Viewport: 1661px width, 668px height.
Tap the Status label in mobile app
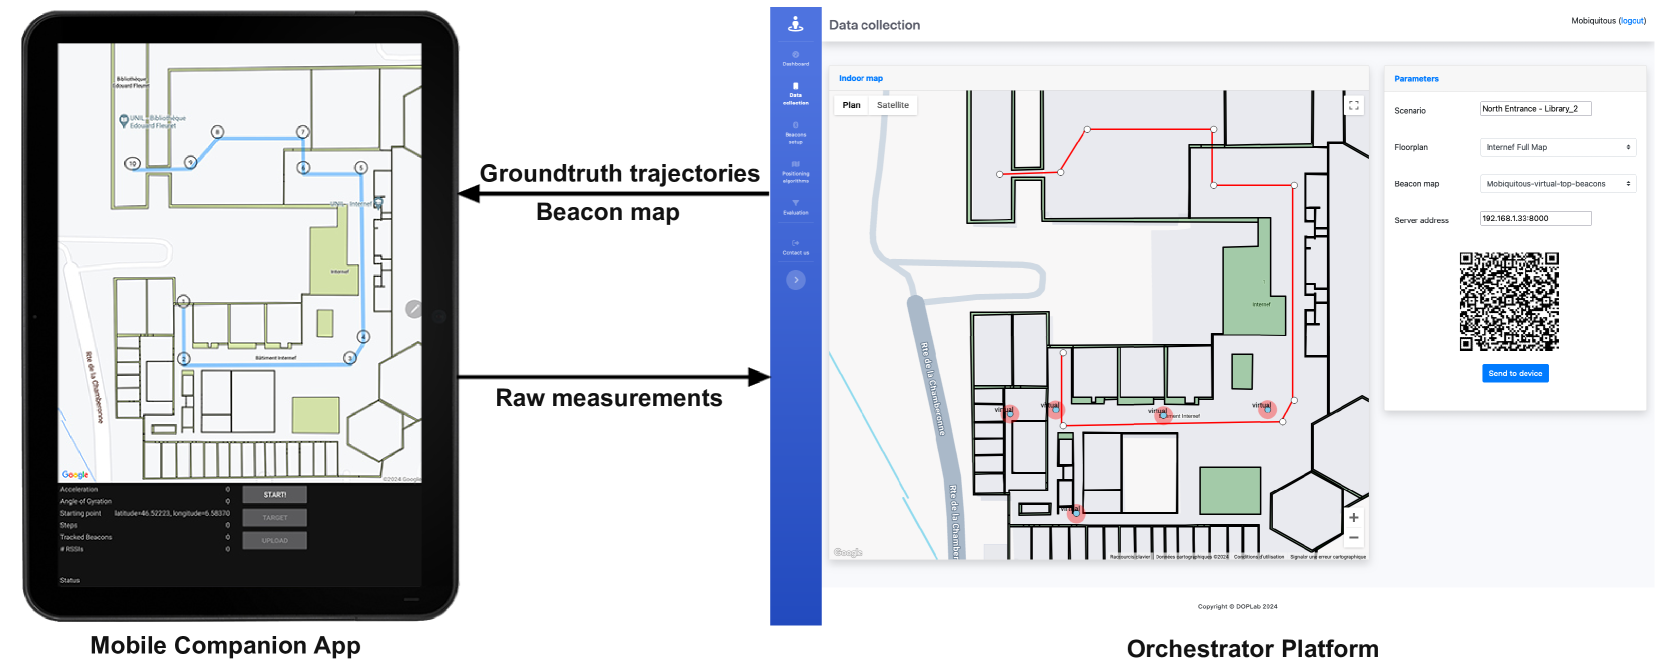(70, 580)
